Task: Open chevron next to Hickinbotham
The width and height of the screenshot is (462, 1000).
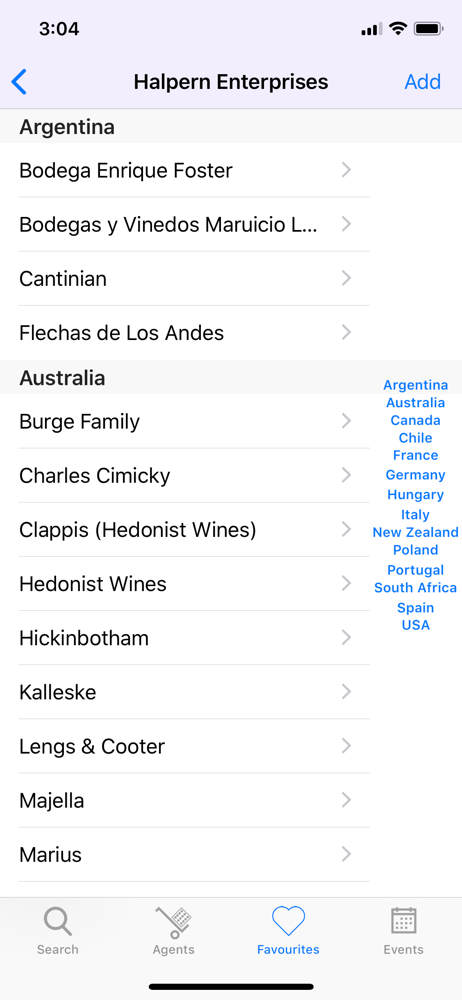Action: click(x=346, y=638)
